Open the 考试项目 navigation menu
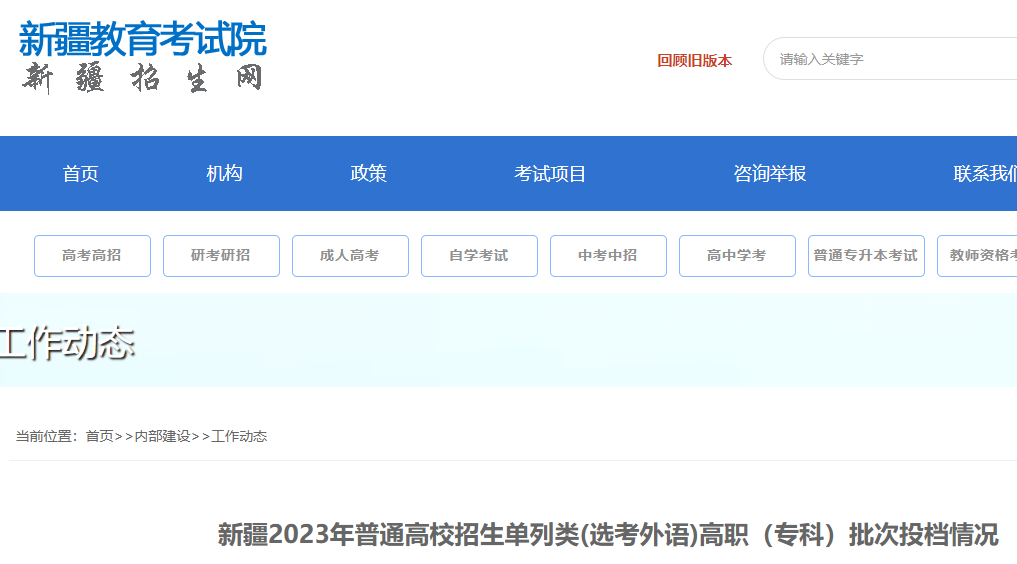The image size is (1017, 564). [550, 174]
